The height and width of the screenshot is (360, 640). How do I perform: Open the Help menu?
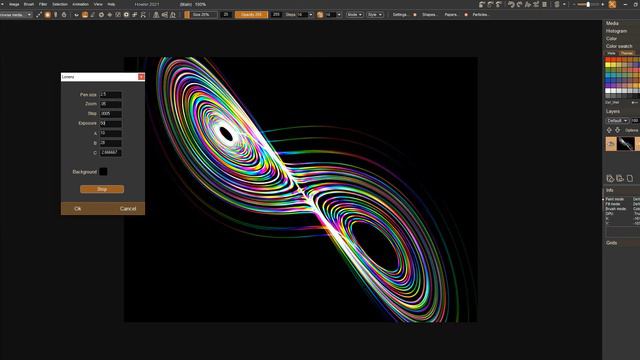111,4
